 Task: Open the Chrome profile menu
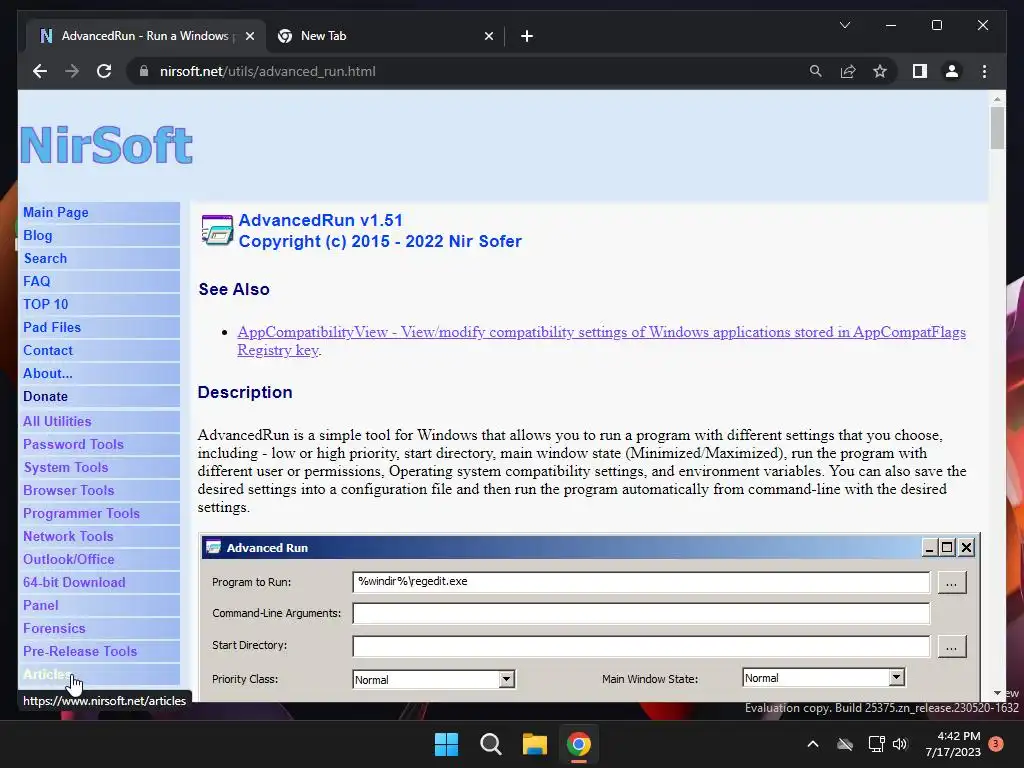pyautogui.click(x=952, y=71)
